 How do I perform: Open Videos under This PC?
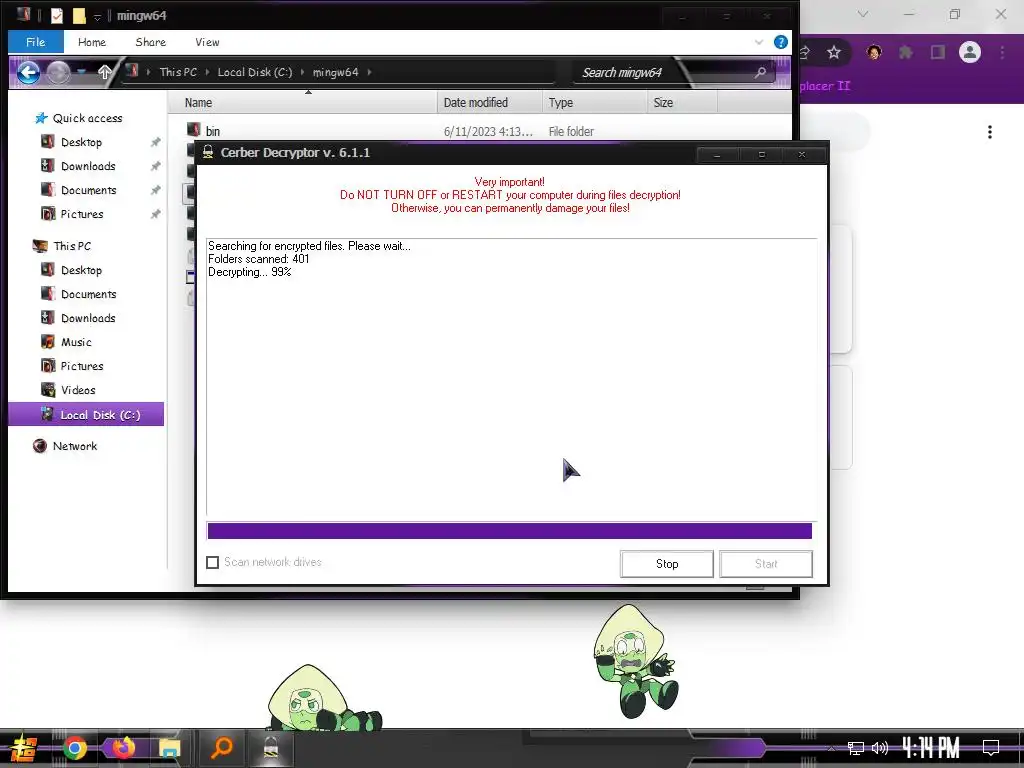point(78,391)
